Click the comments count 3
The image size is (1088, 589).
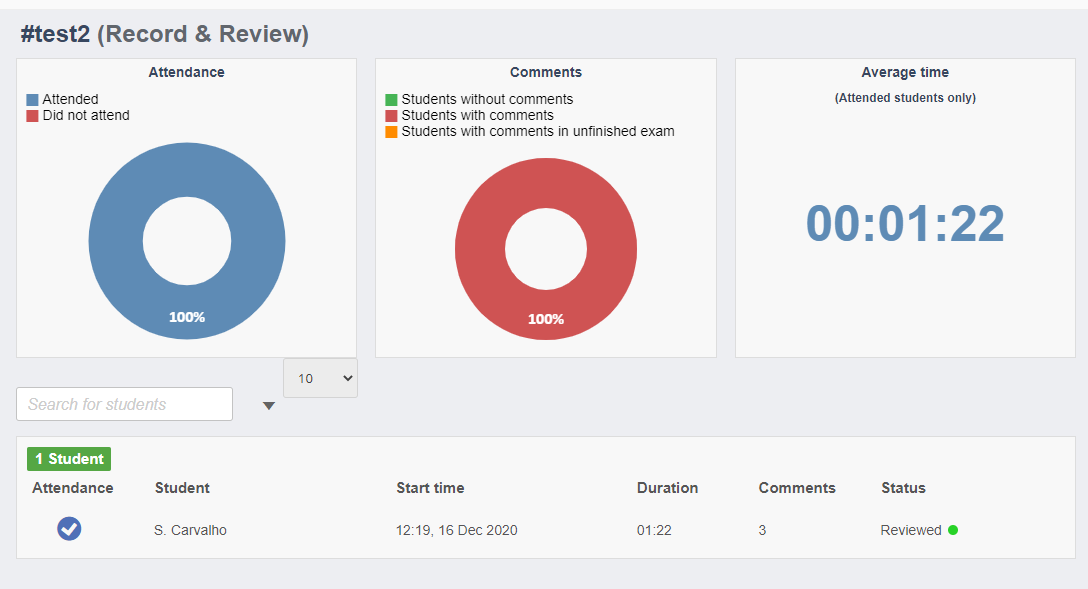(762, 530)
